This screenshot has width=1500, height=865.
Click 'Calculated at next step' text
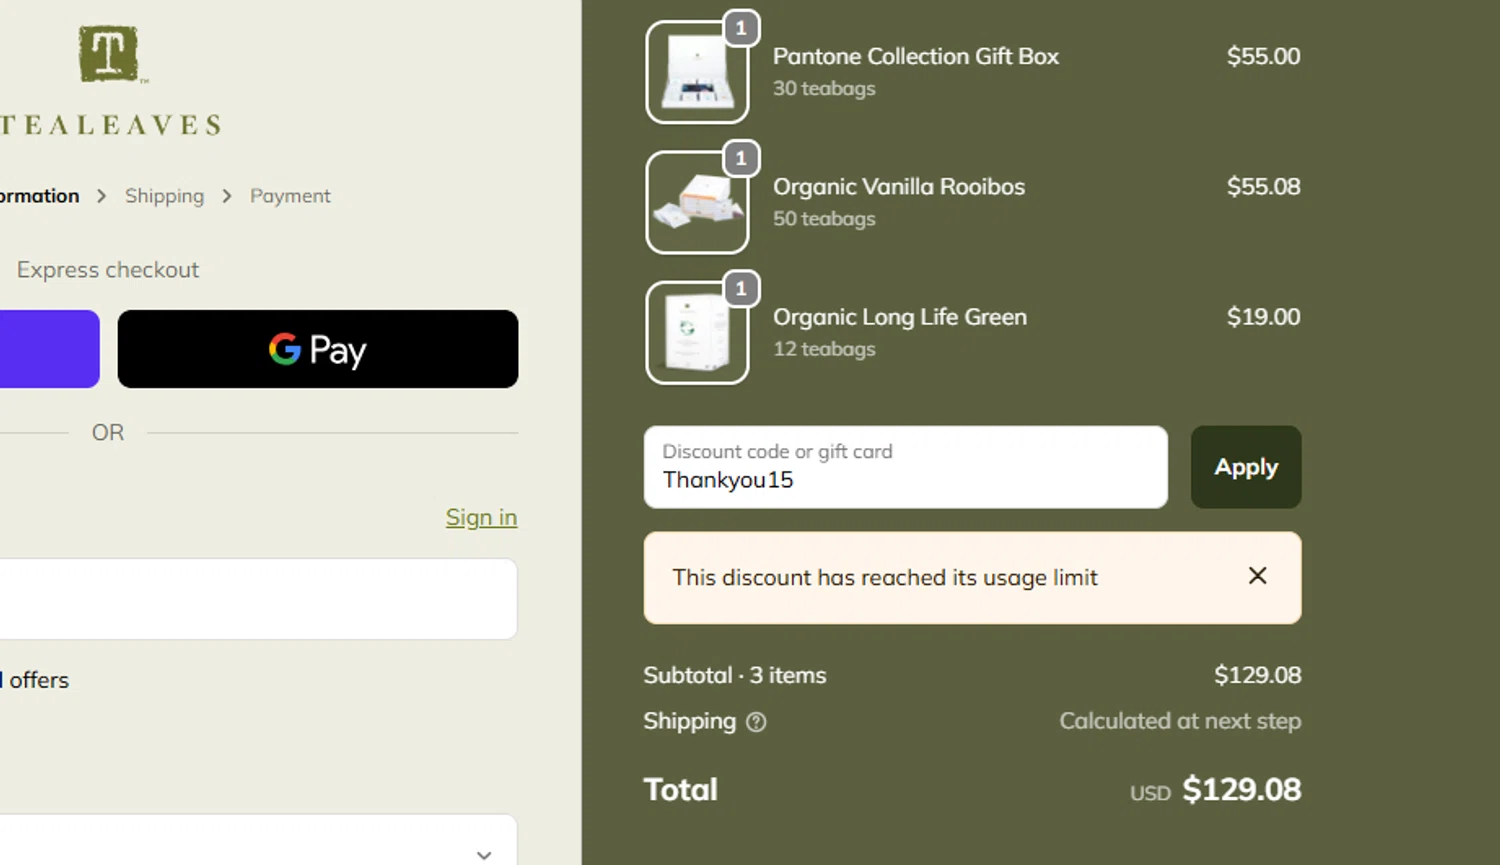[x=1180, y=721]
